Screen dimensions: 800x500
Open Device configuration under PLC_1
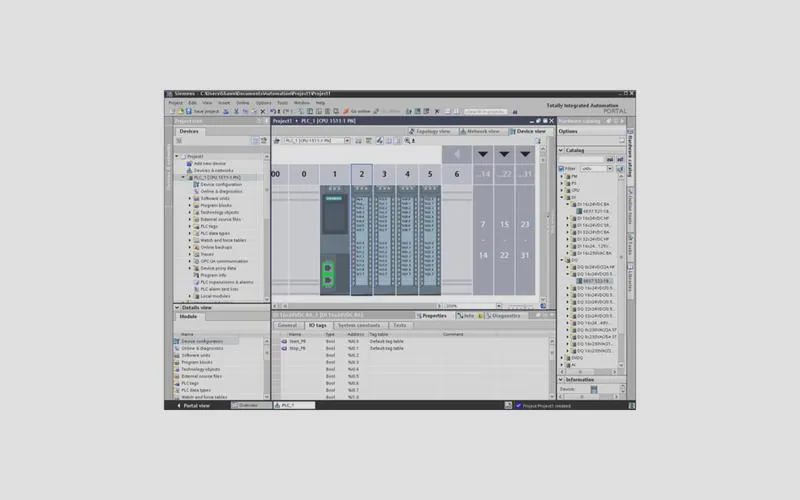click(220, 184)
